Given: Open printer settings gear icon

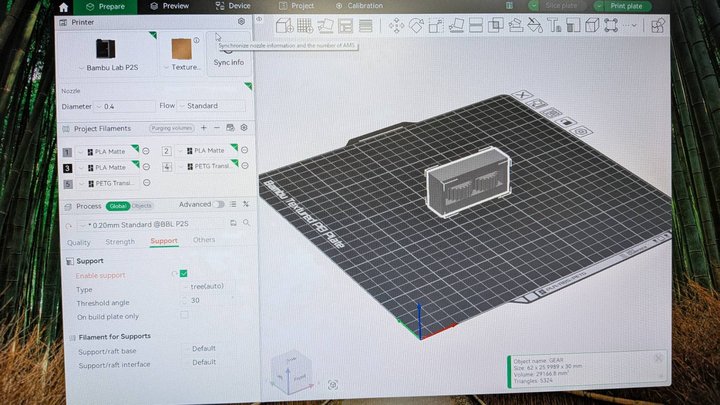Looking at the screenshot, I should click(x=241, y=22).
